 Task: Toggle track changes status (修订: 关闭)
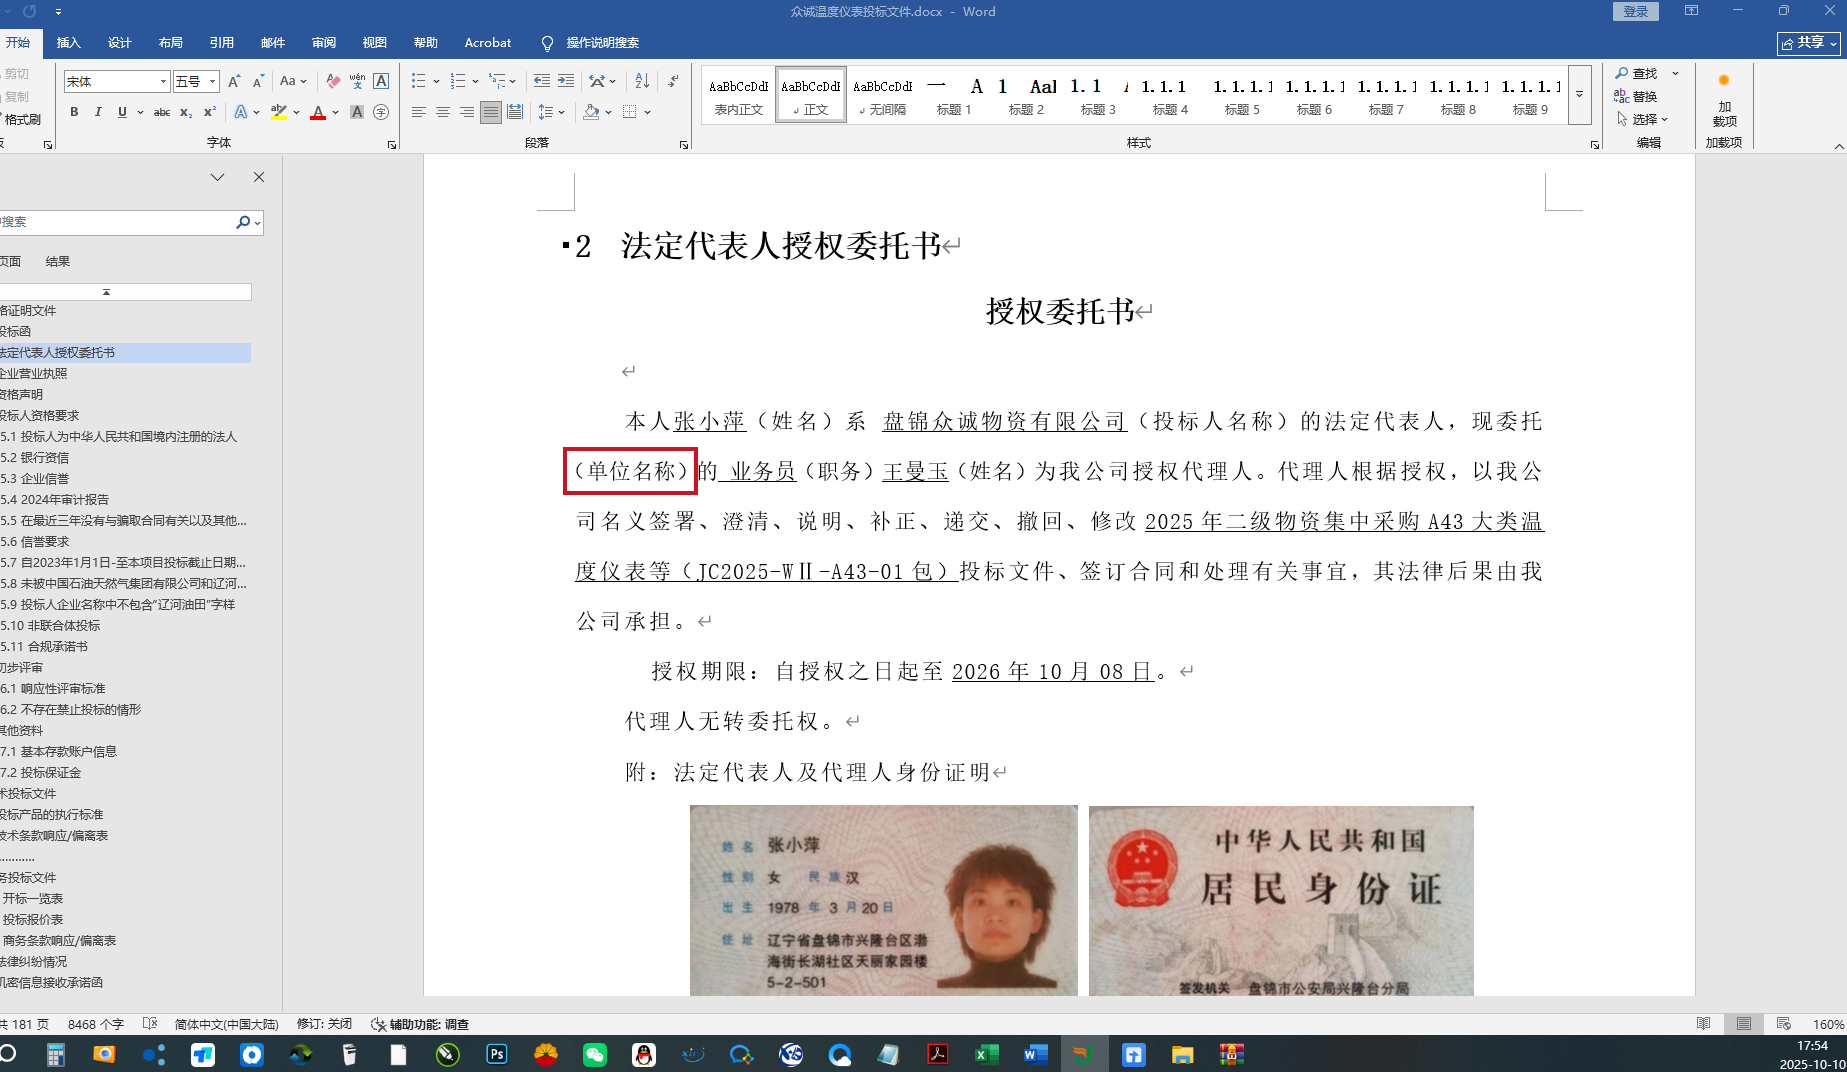pos(324,1024)
